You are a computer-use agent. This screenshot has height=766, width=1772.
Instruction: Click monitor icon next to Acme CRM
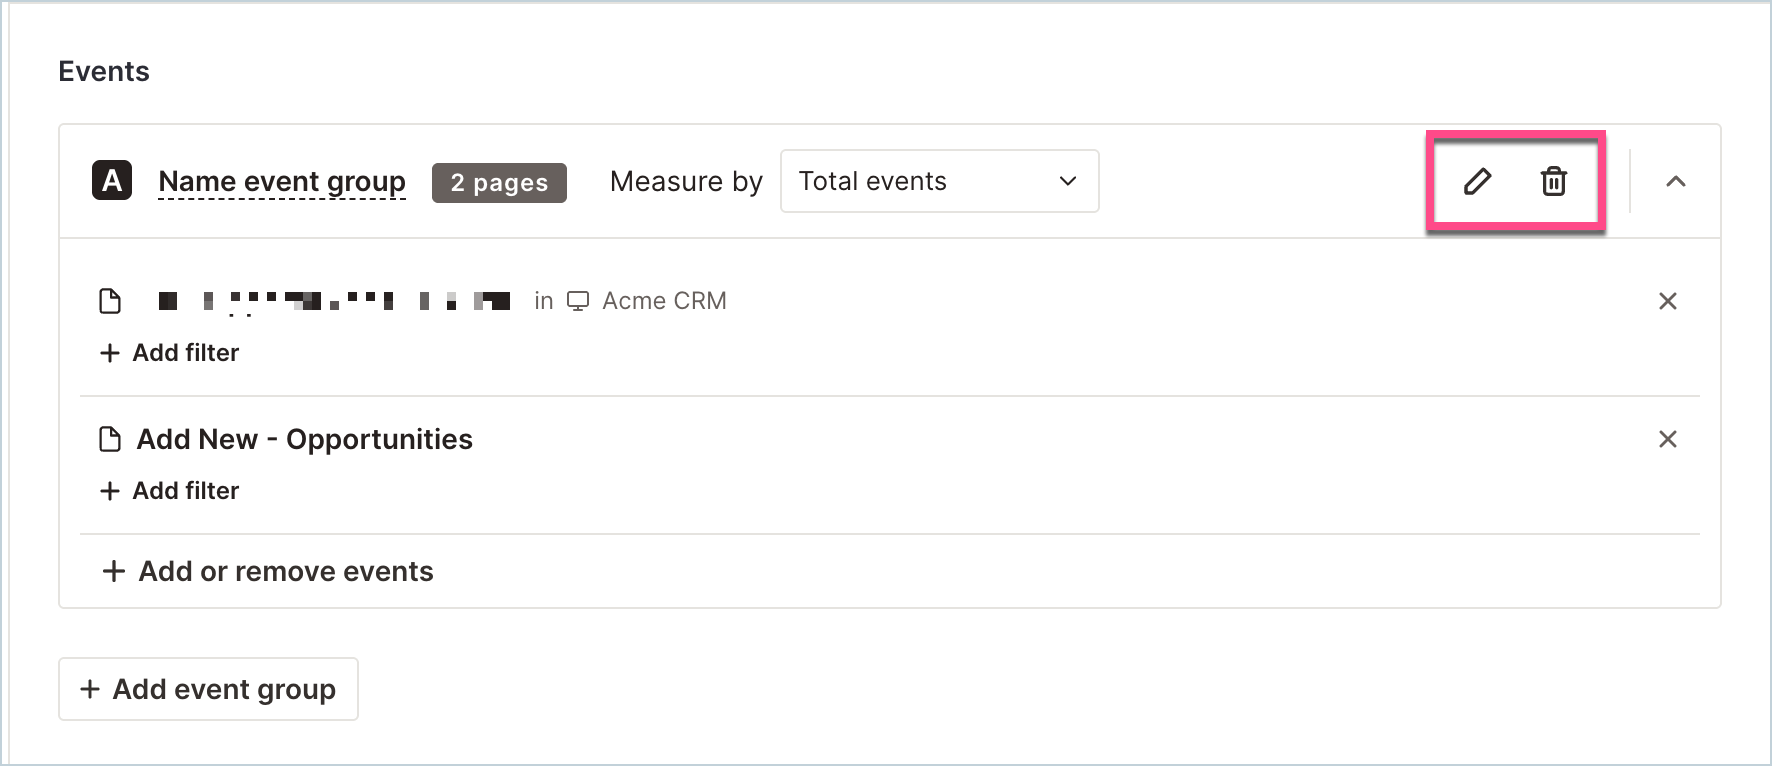(578, 301)
